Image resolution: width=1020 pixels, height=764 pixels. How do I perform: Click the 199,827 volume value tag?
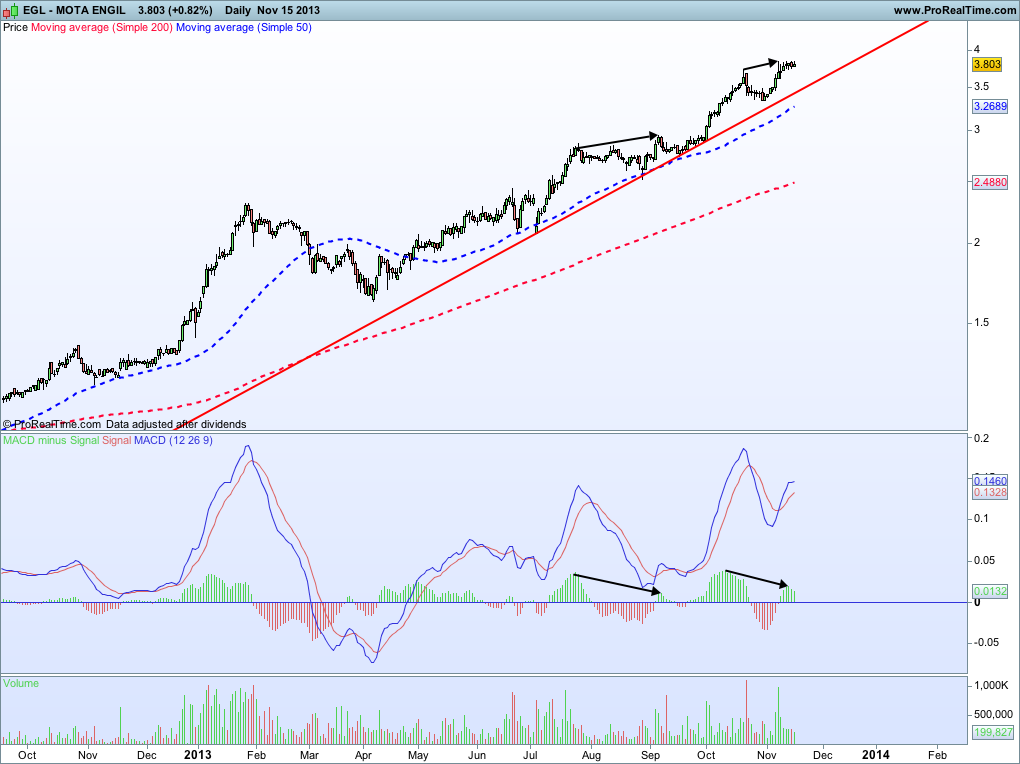point(993,732)
